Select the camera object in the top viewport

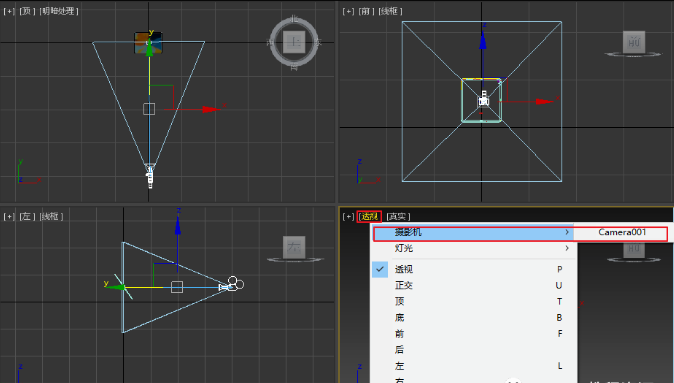click(x=150, y=176)
